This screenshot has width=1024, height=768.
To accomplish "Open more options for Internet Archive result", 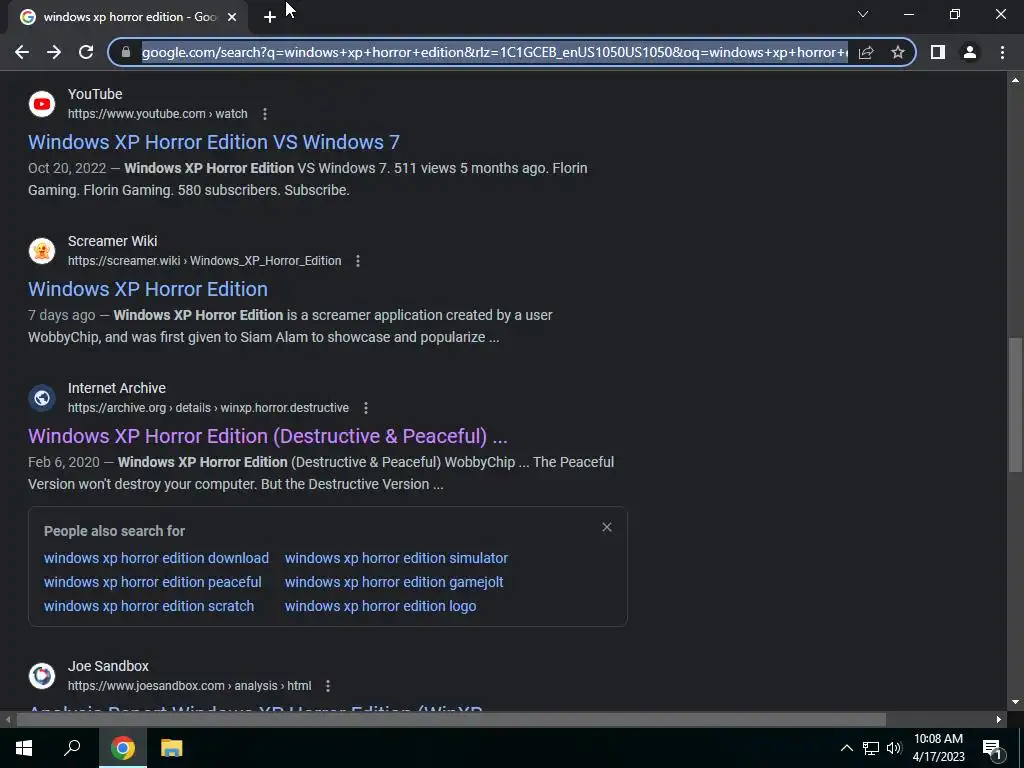I will pos(366,408).
